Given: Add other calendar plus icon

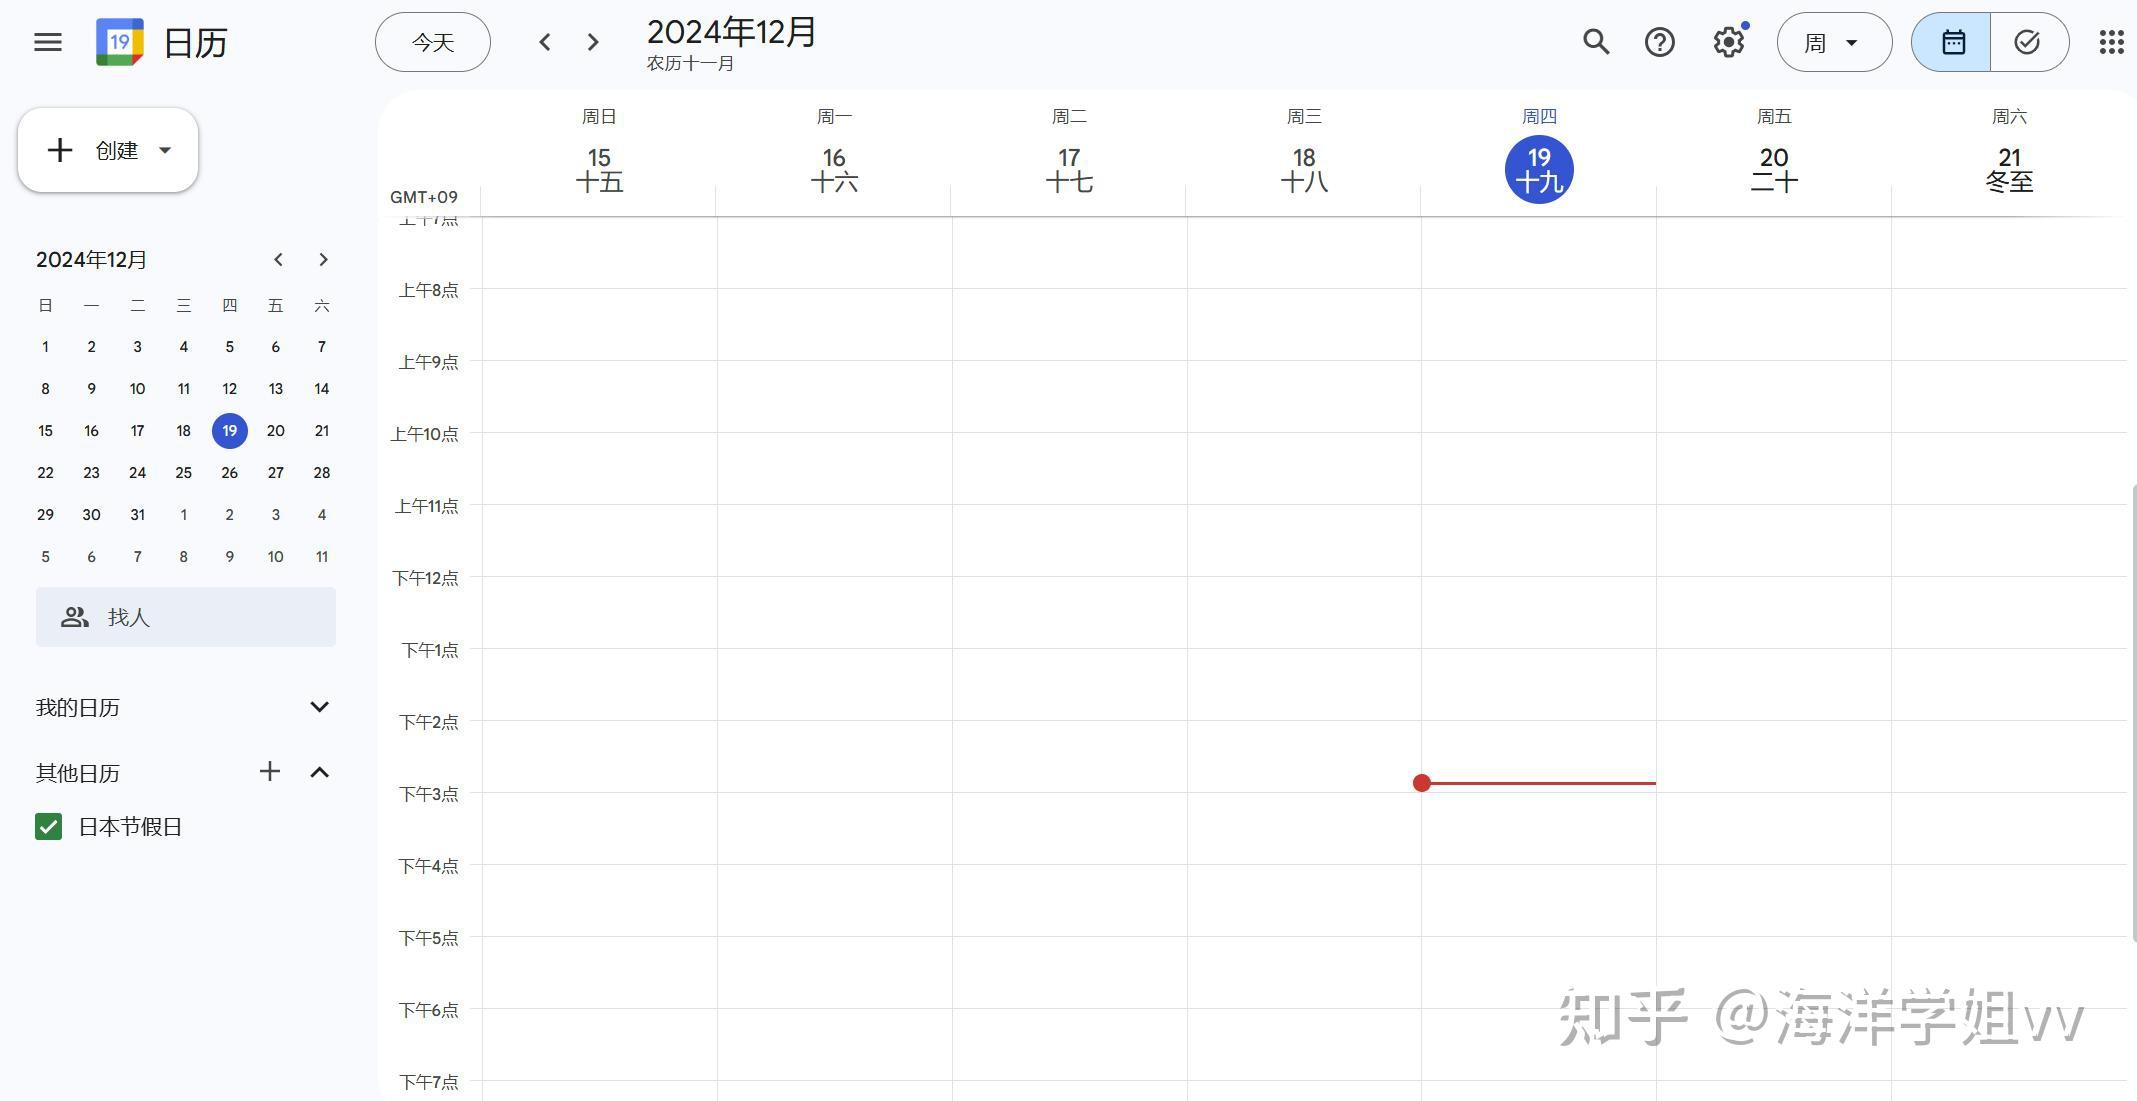Looking at the screenshot, I should point(270,772).
